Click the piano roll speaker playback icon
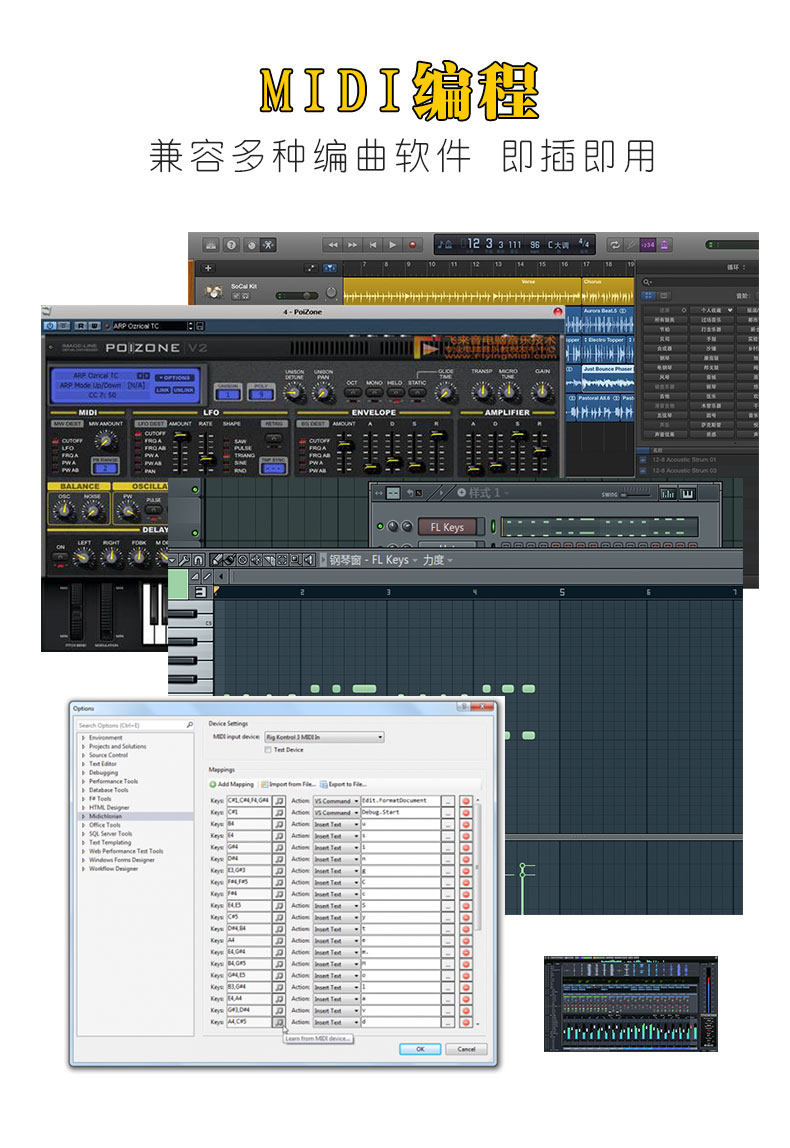The width and height of the screenshot is (790, 1148). pos(308,560)
